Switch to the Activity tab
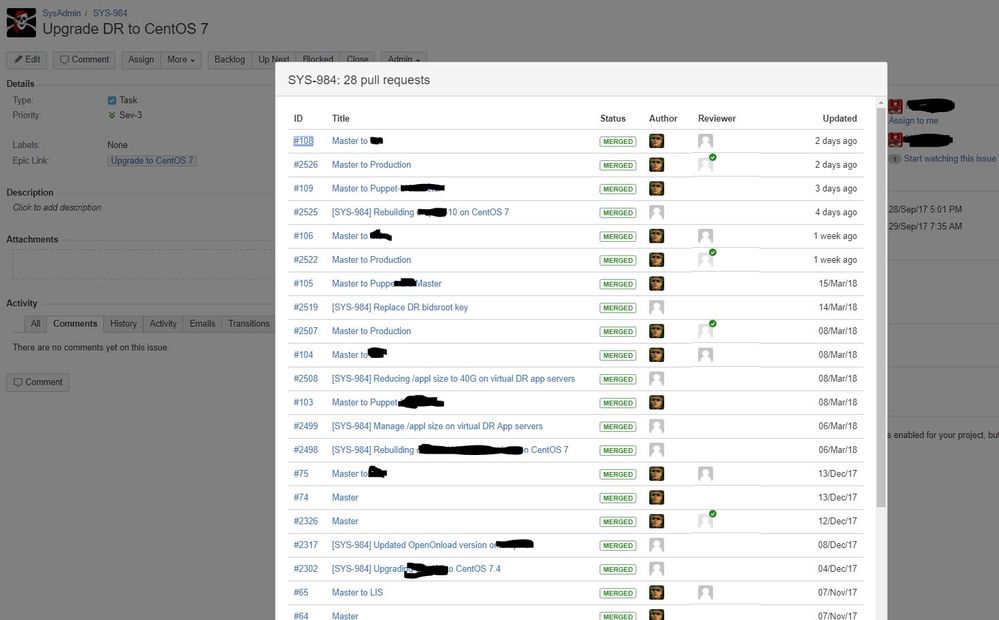This screenshot has width=999, height=620. point(163,324)
